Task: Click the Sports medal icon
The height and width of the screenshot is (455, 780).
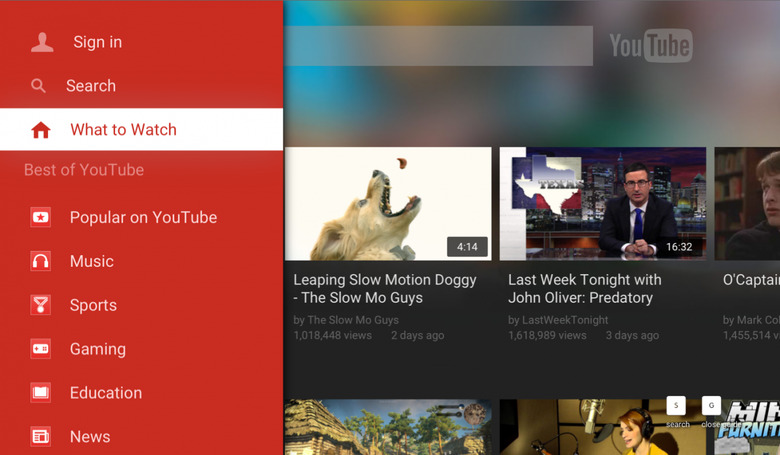Action: 40,305
